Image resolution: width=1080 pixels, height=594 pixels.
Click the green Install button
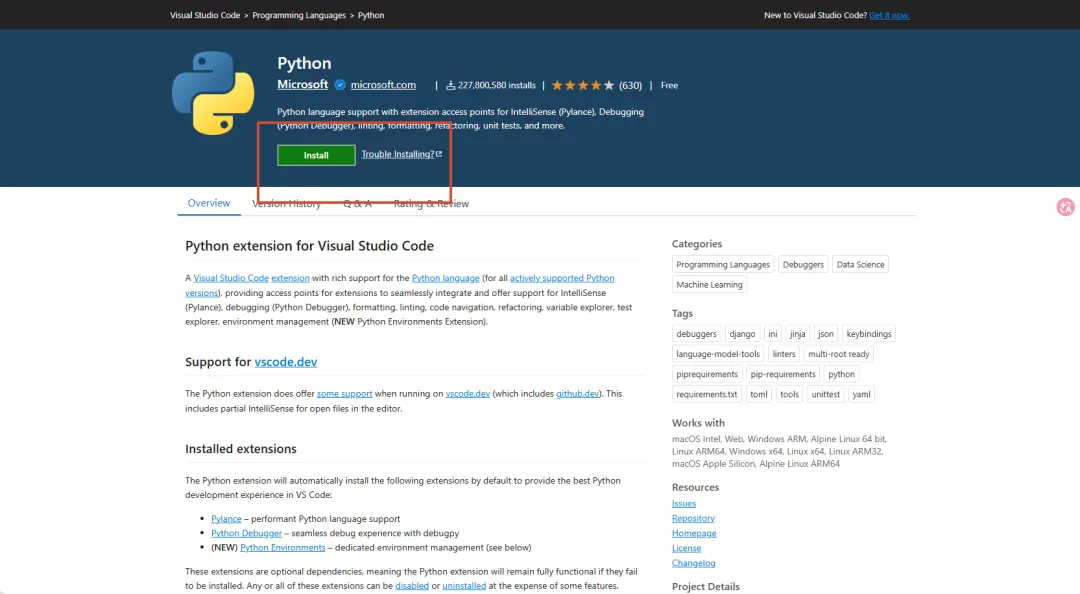(316, 155)
